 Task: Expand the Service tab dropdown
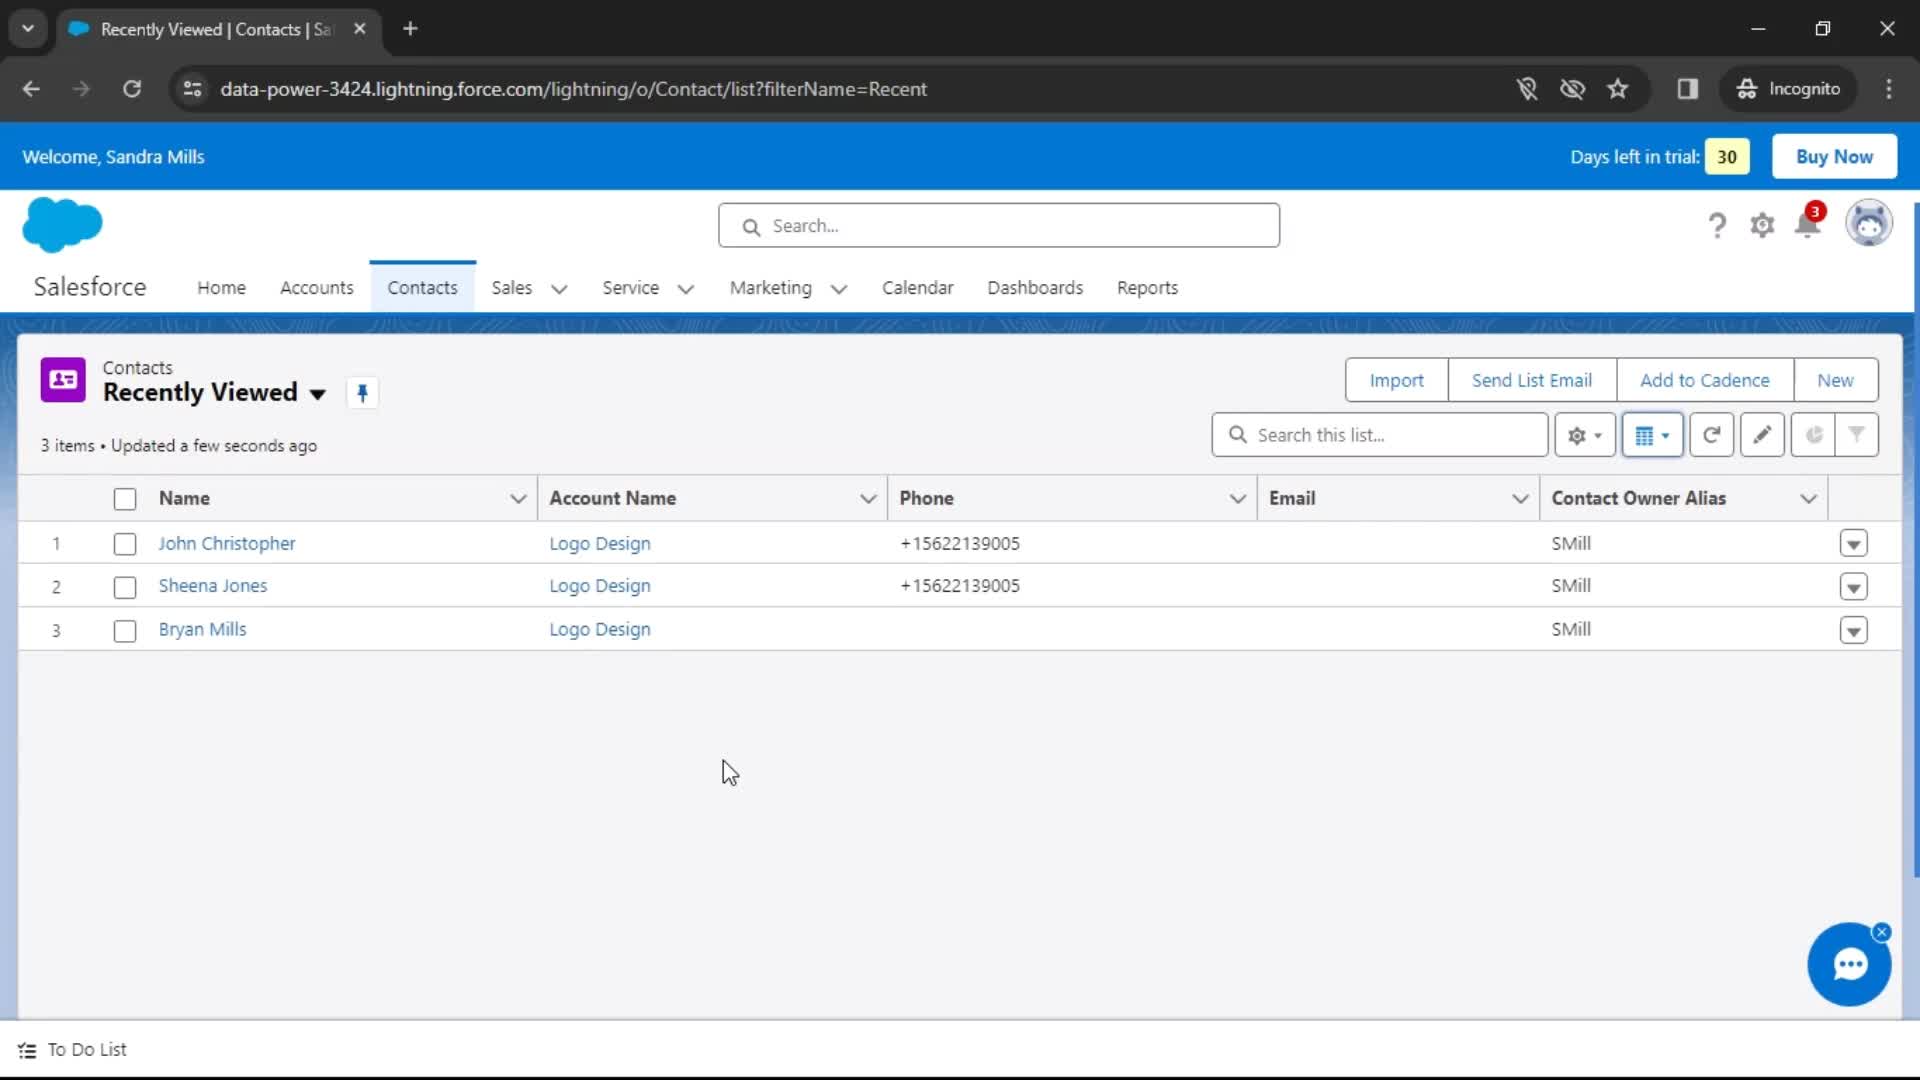[x=685, y=289]
